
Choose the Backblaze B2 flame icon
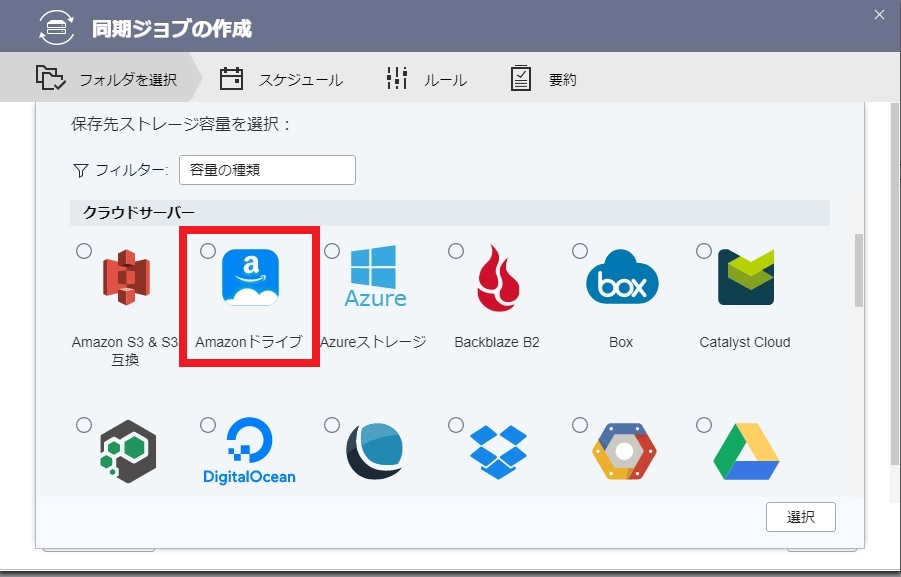tap(497, 277)
